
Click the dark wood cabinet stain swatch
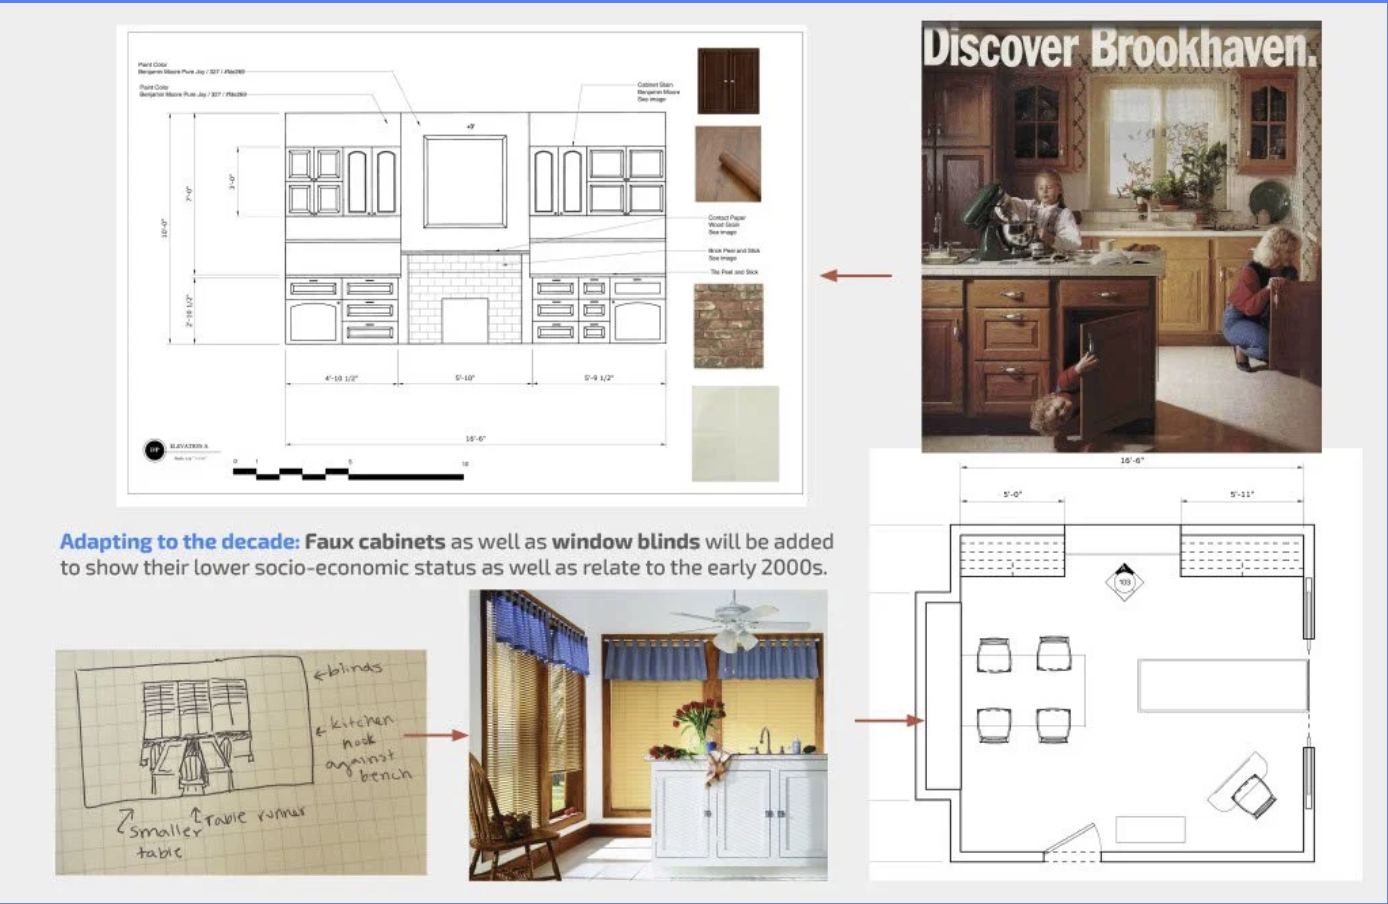tap(728, 81)
